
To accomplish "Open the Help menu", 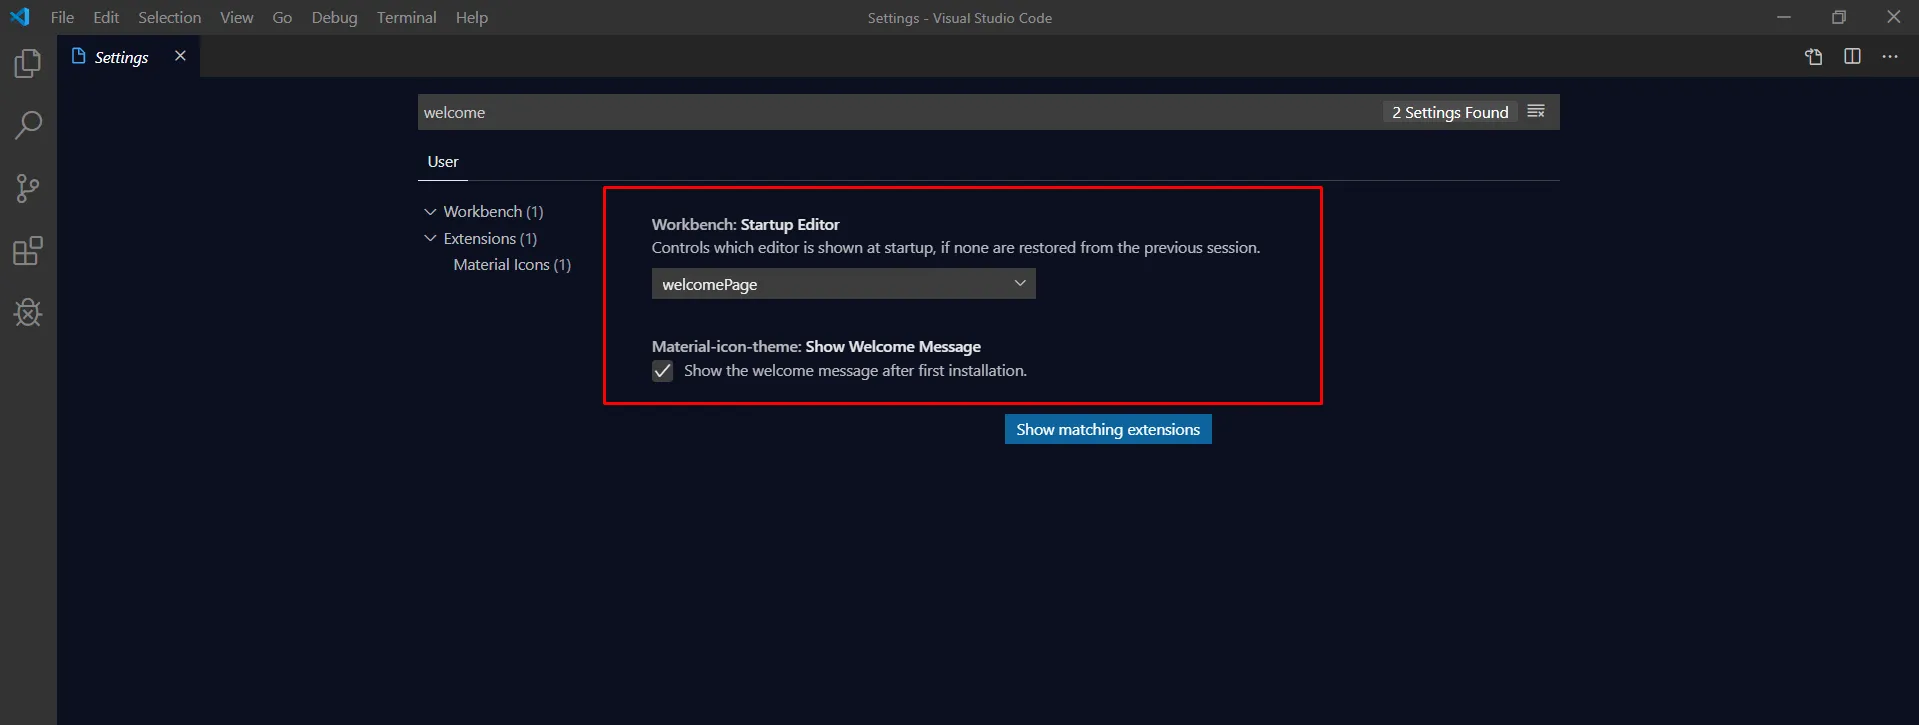I will point(471,17).
